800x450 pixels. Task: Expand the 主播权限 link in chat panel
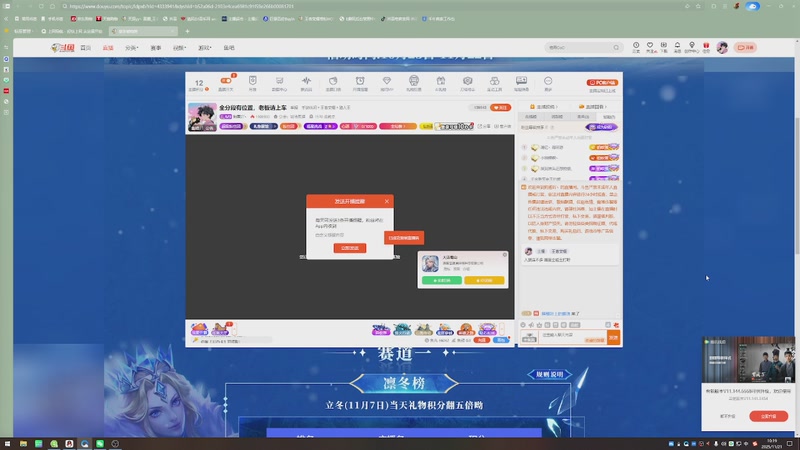(x=544, y=107)
